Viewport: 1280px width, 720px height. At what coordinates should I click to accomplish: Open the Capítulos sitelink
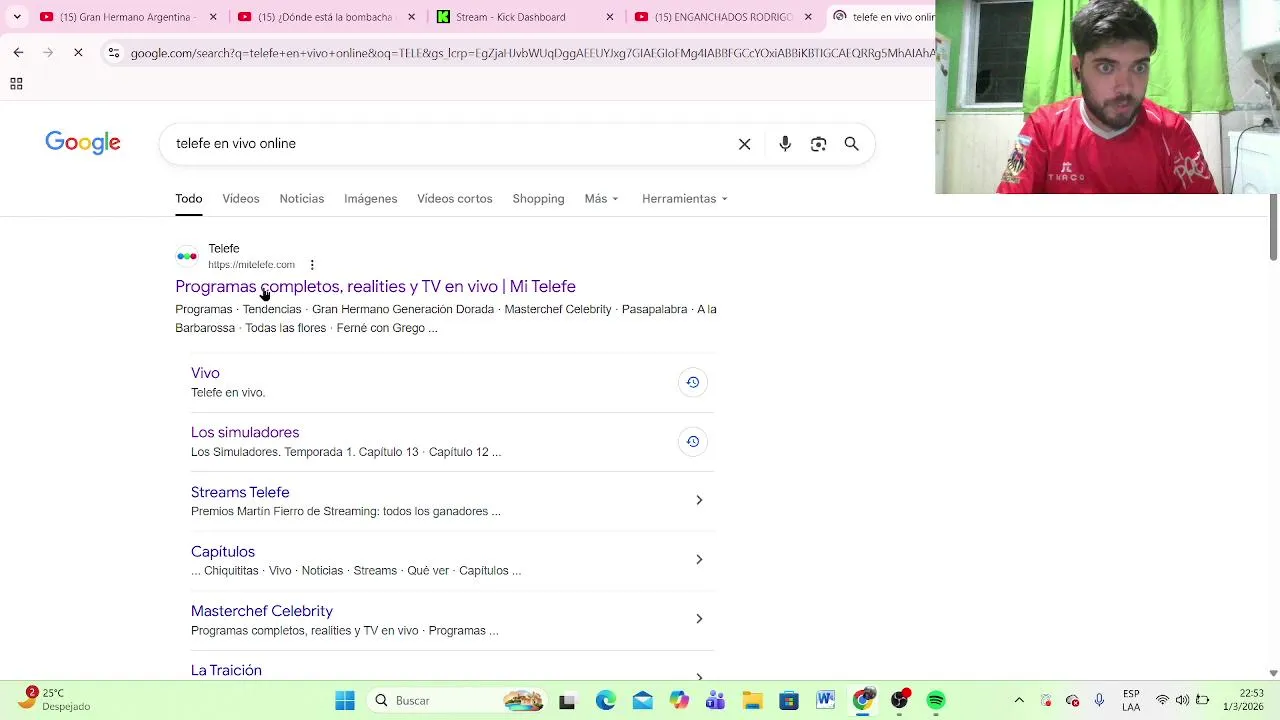[223, 552]
